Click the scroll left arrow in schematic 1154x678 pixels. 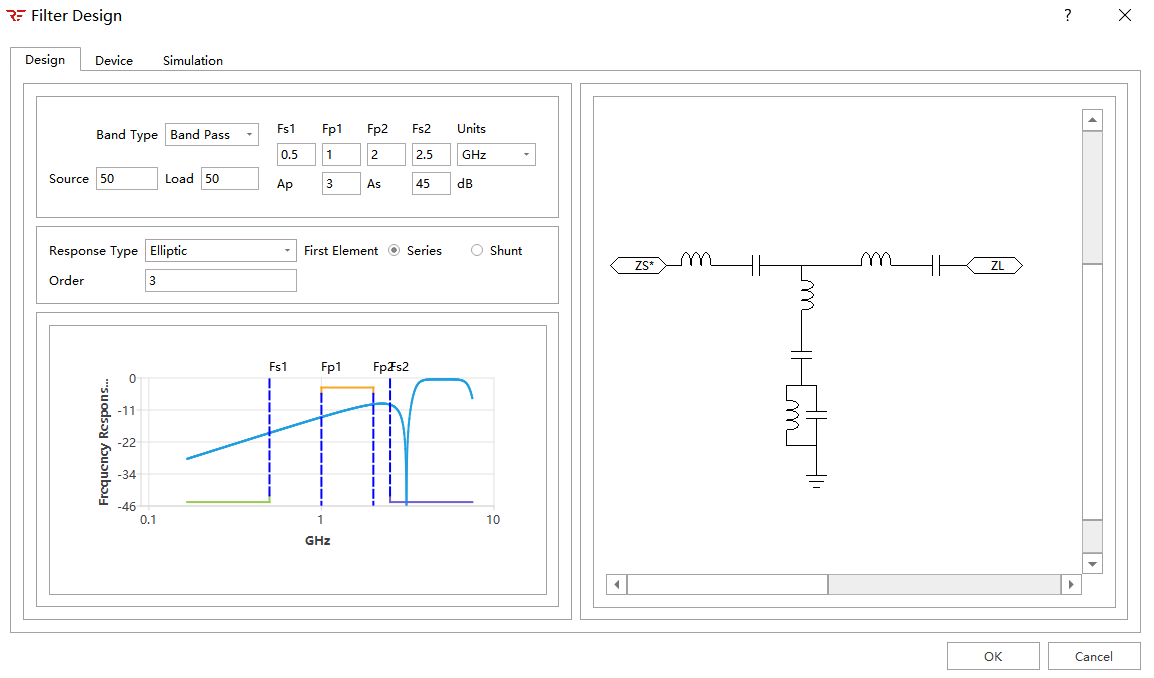coord(617,585)
